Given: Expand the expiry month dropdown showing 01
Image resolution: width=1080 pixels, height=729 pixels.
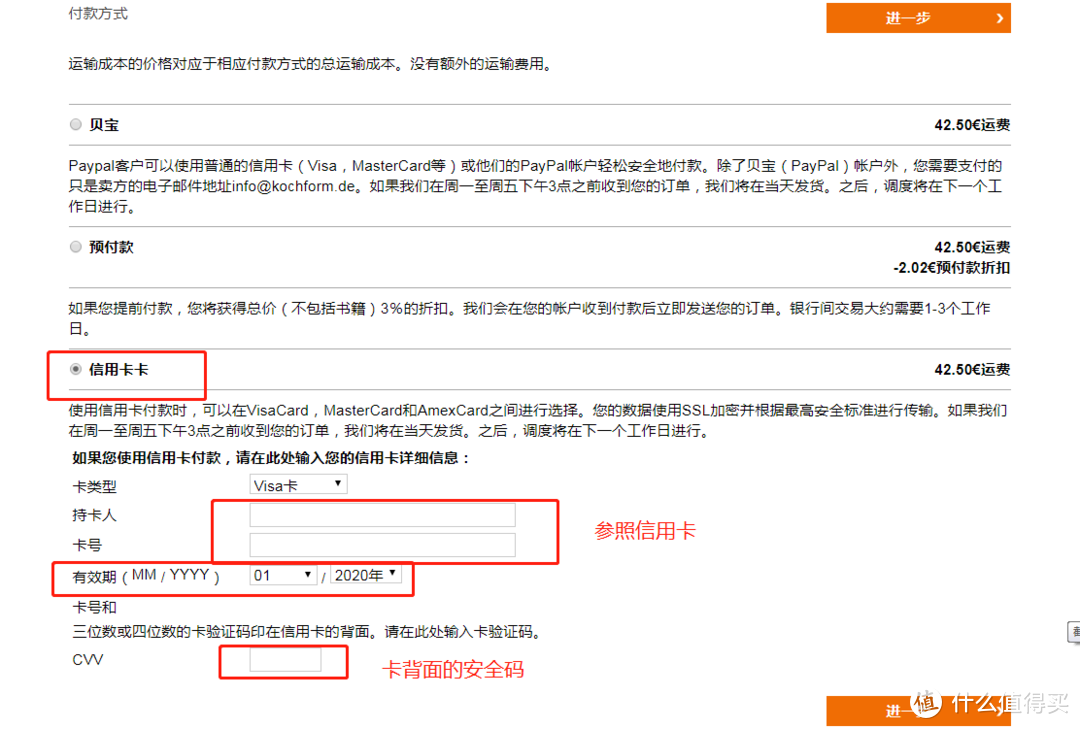Looking at the screenshot, I should click(x=283, y=575).
